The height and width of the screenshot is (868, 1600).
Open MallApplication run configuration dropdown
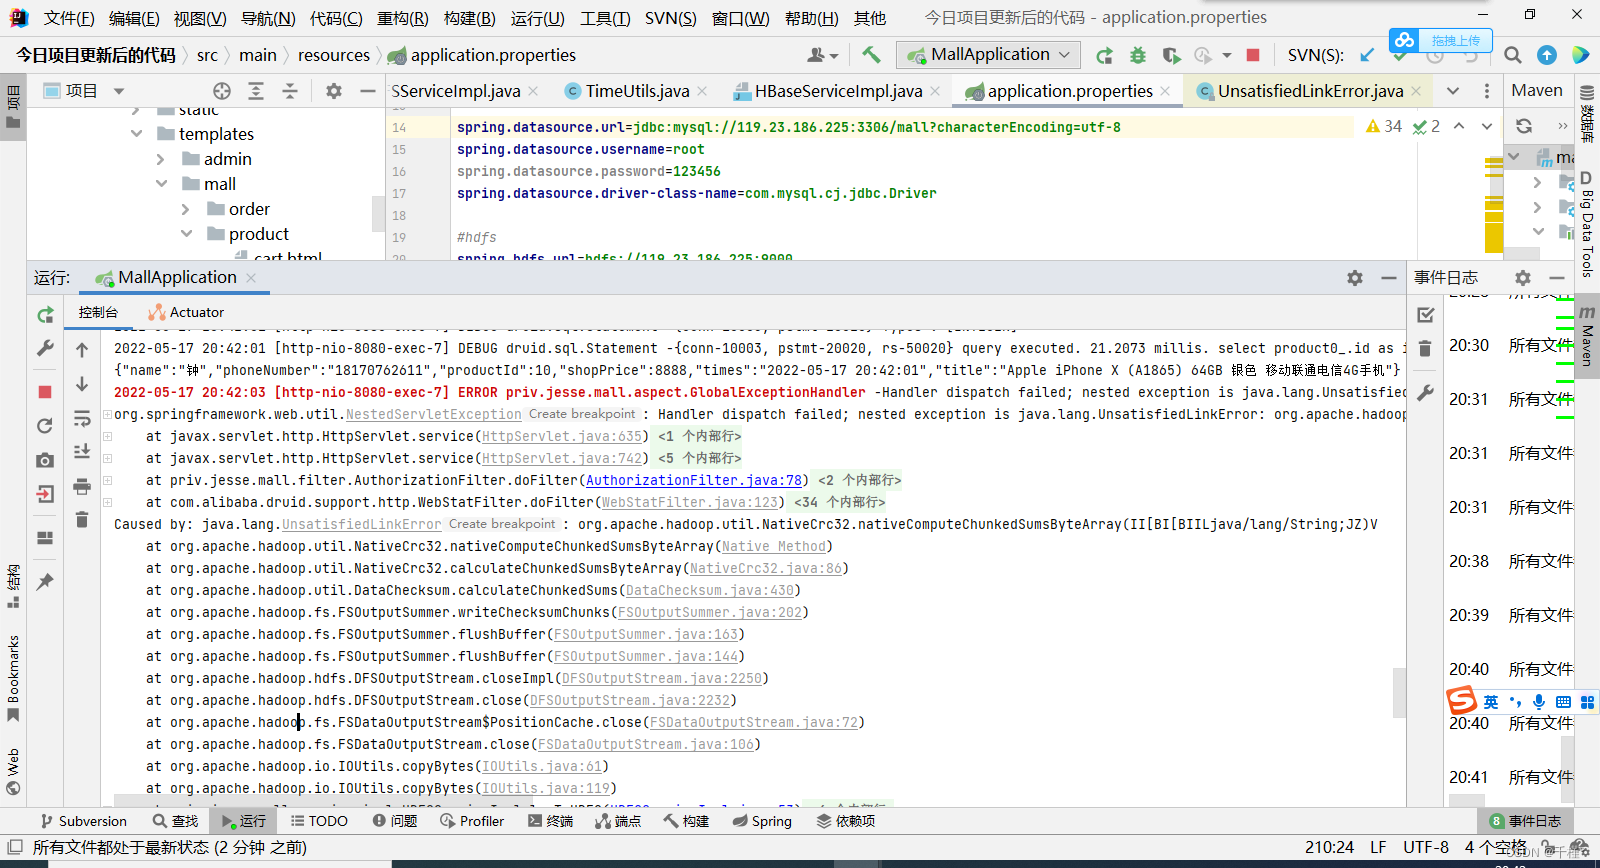coord(990,55)
